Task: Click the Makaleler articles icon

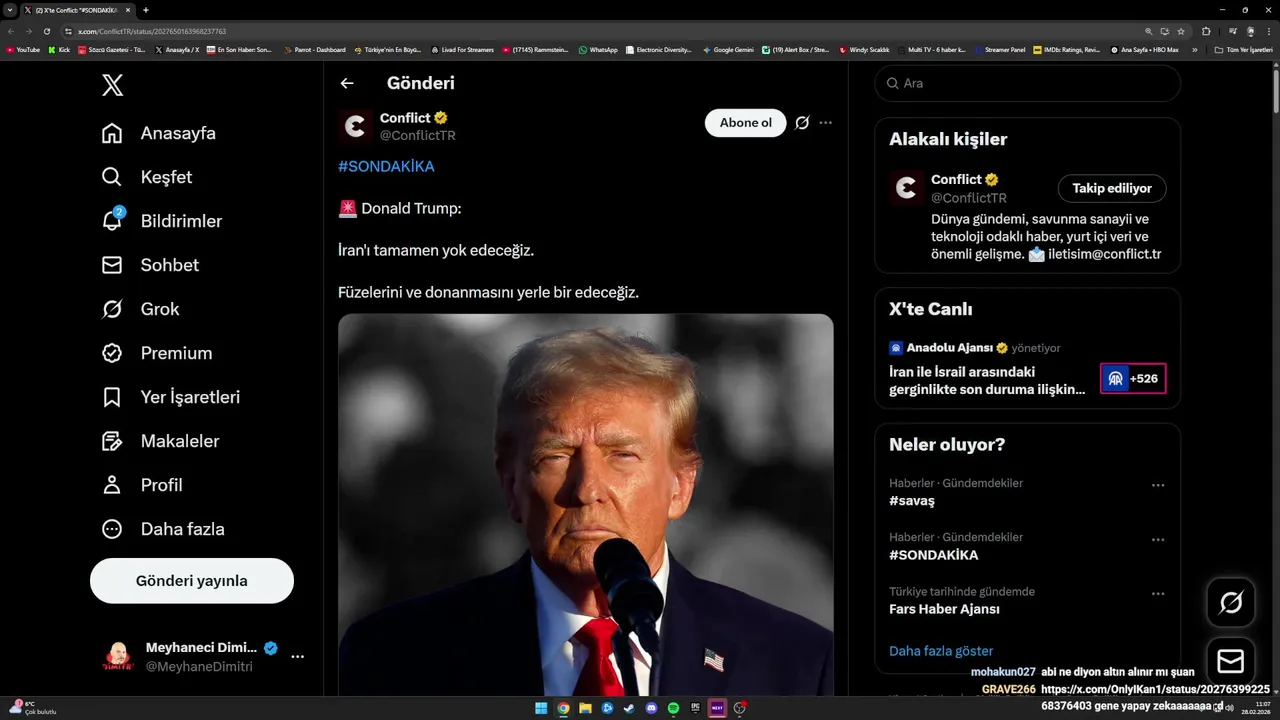Action: click(x=112, y=441)
